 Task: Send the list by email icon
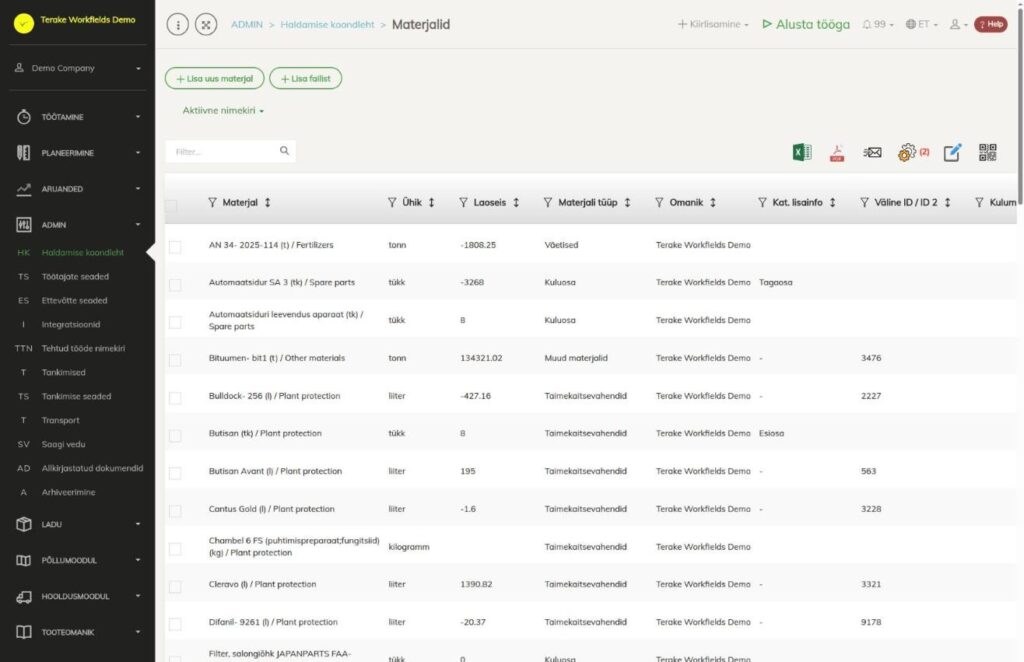coord(872,153)
